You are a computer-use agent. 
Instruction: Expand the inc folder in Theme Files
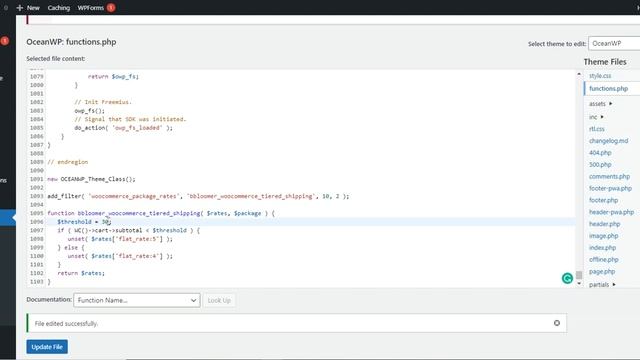pos(596,117)
